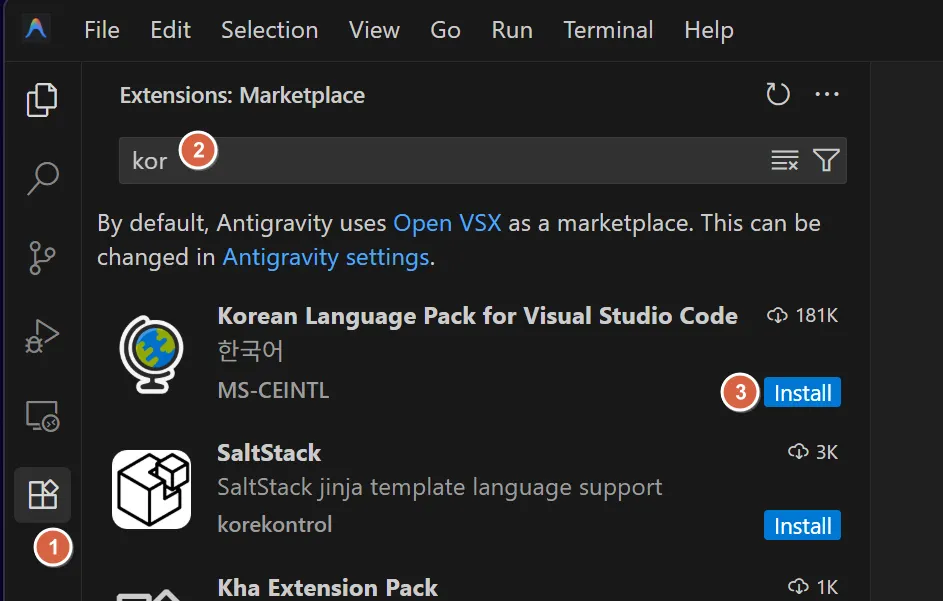
Task: Open the Terminal menu
Action: pyautogui.click(x=608, y=30)
